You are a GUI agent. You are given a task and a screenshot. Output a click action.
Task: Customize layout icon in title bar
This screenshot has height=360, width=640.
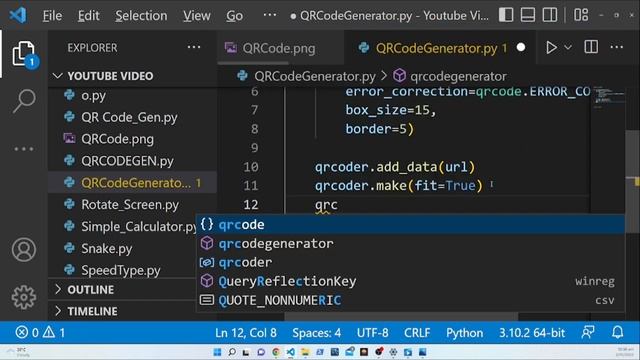581,15
